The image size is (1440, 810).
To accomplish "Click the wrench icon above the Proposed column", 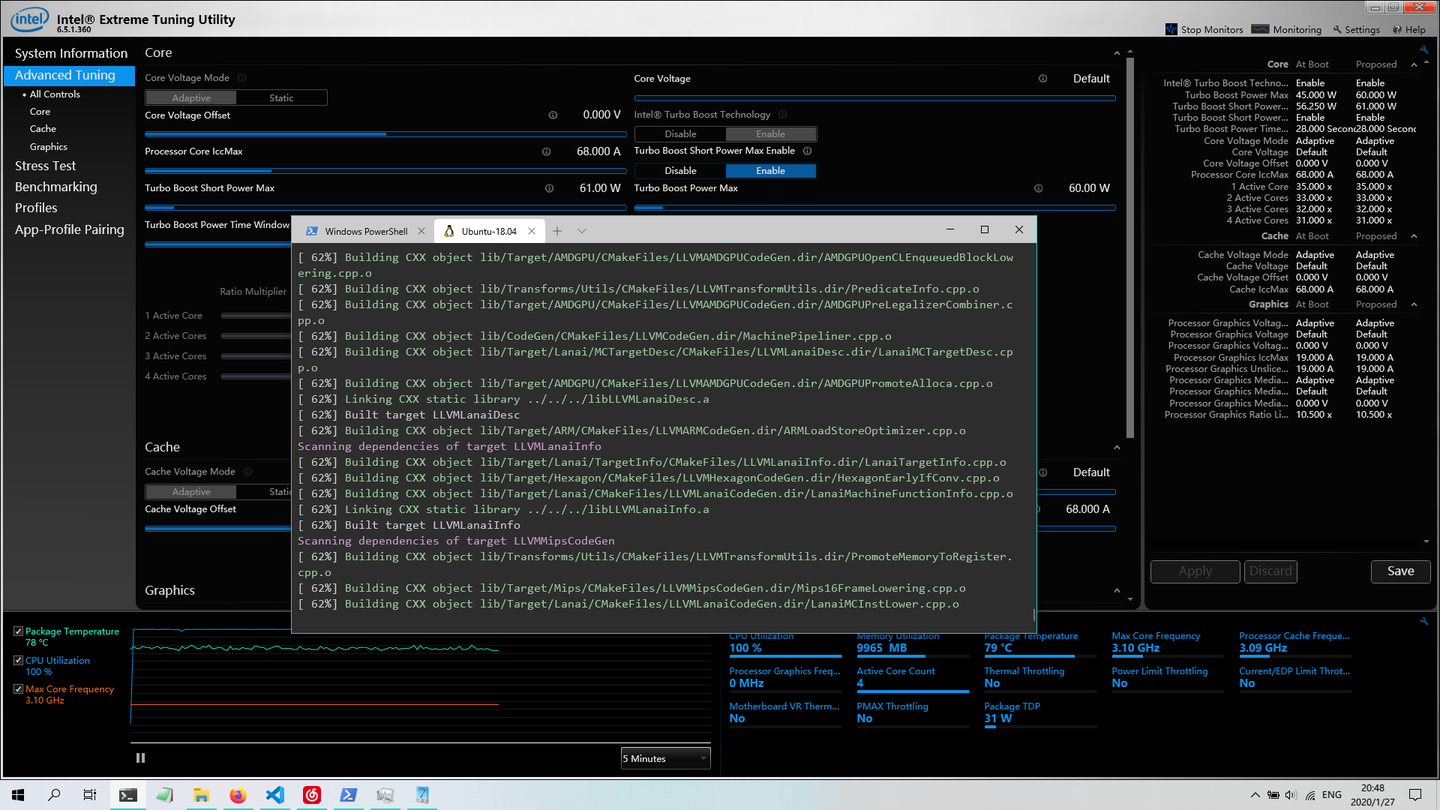I will click(x=1424, y=48).
